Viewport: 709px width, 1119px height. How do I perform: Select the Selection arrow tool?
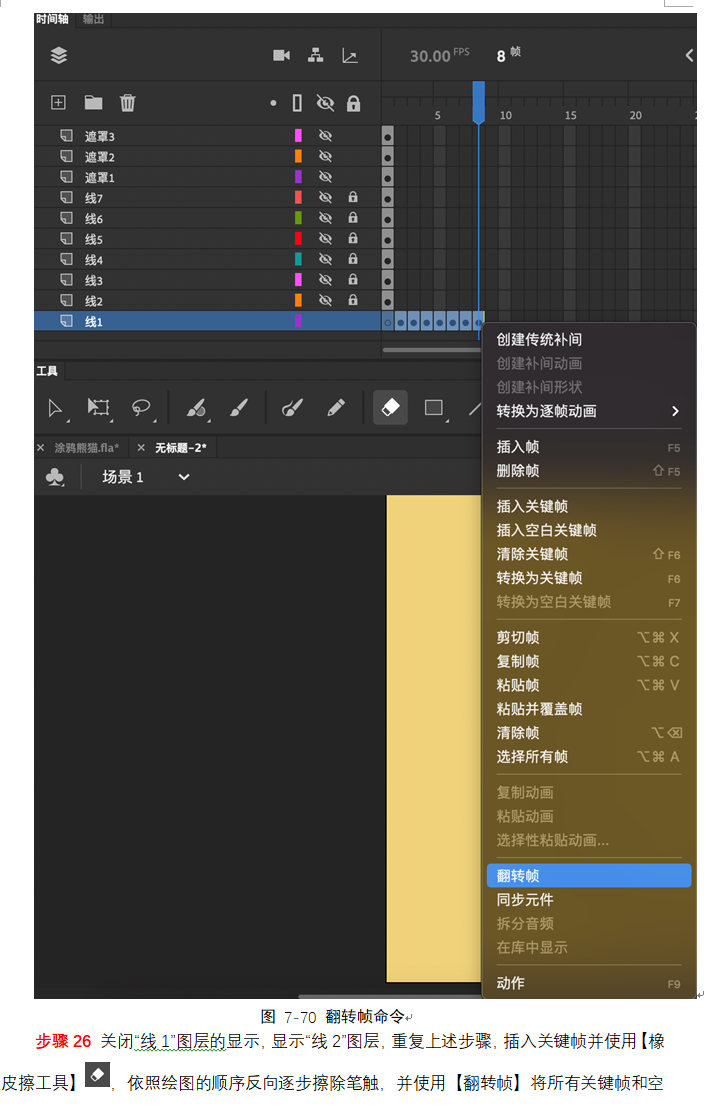55,408
